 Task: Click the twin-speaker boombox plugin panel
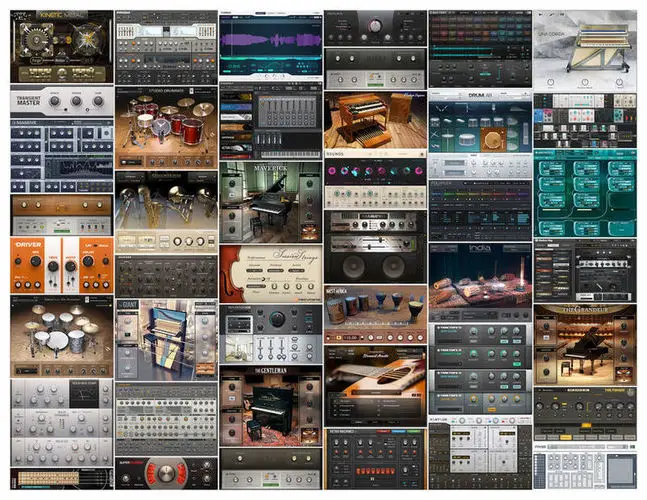point(375,262)
